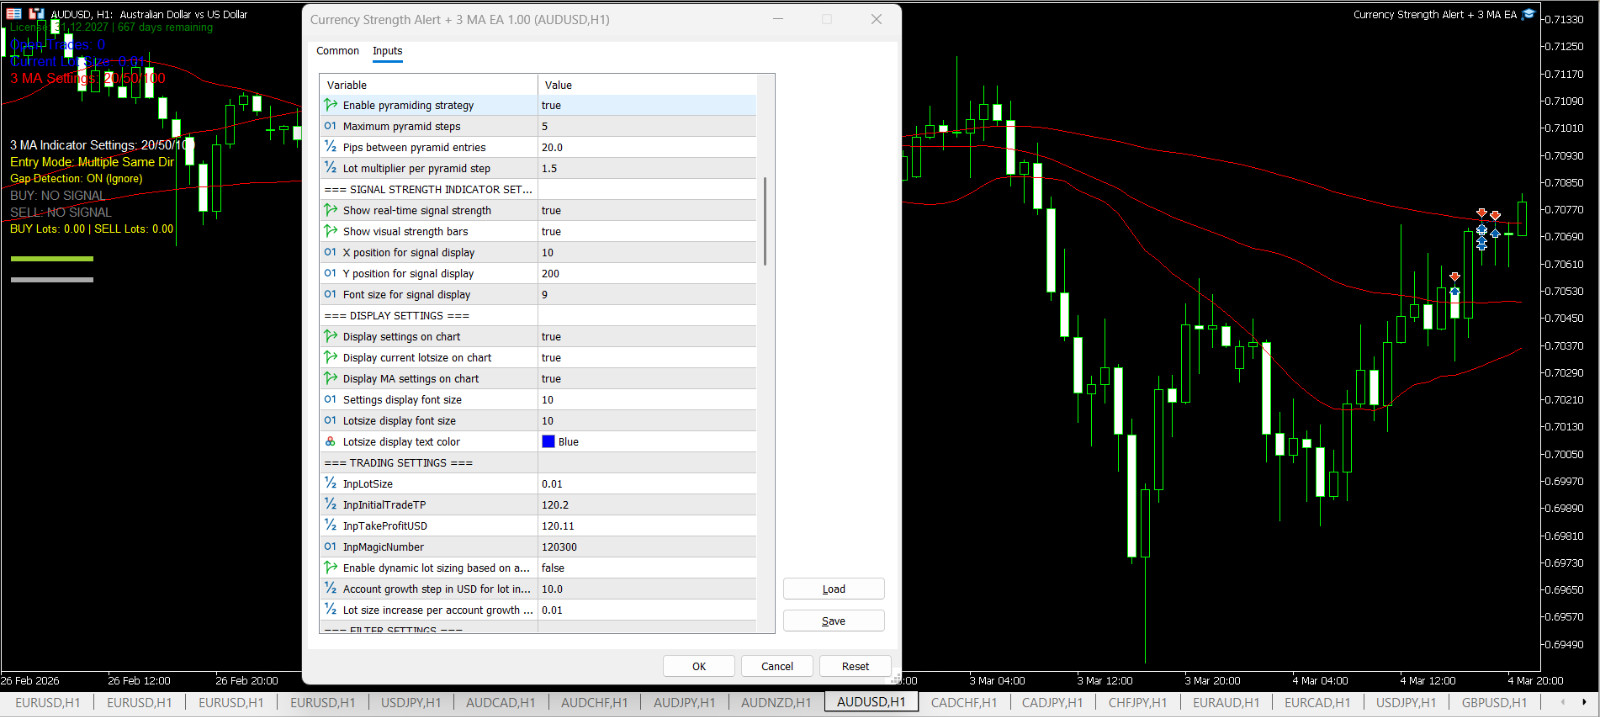
Task: Open the EURAUD,H1 chart tab
Action: (x=1226, y=702)
